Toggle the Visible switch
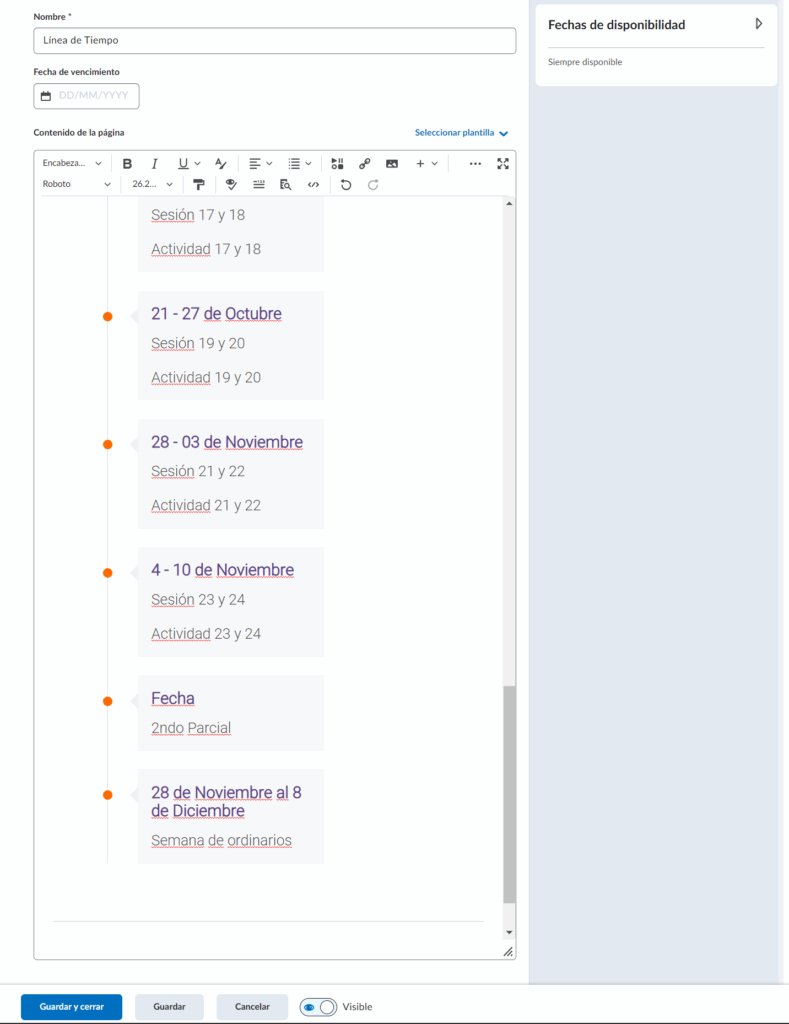 (318, 1007)
